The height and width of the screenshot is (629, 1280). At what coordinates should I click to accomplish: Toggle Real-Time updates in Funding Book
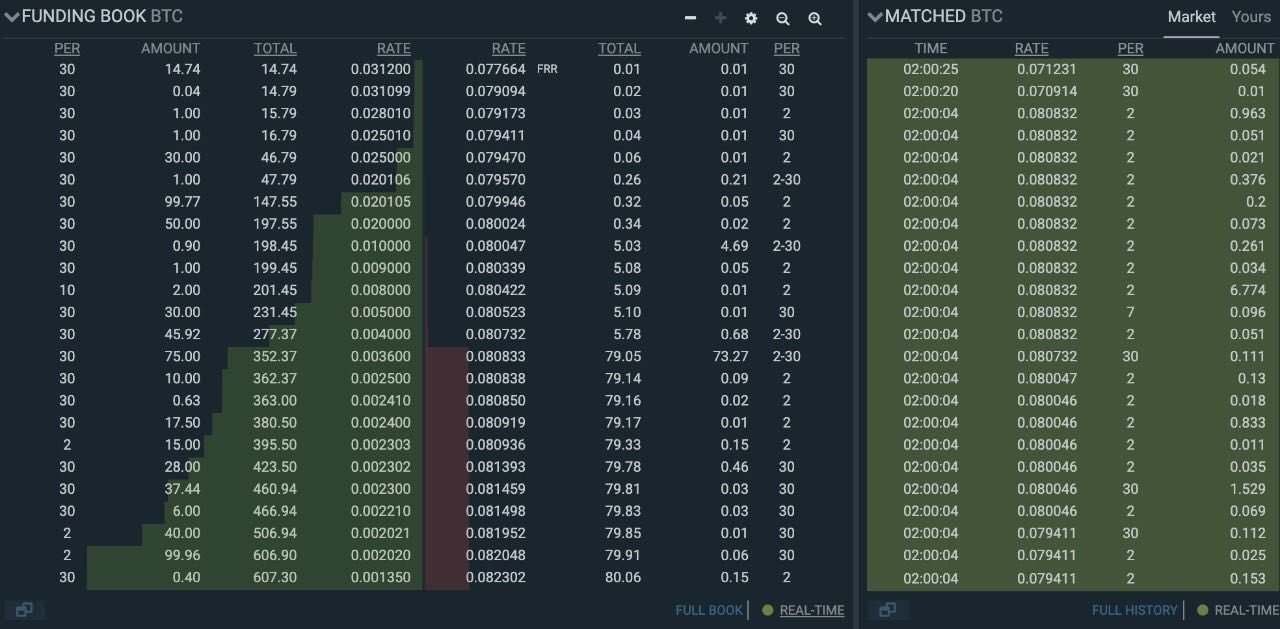click(811, 610)
